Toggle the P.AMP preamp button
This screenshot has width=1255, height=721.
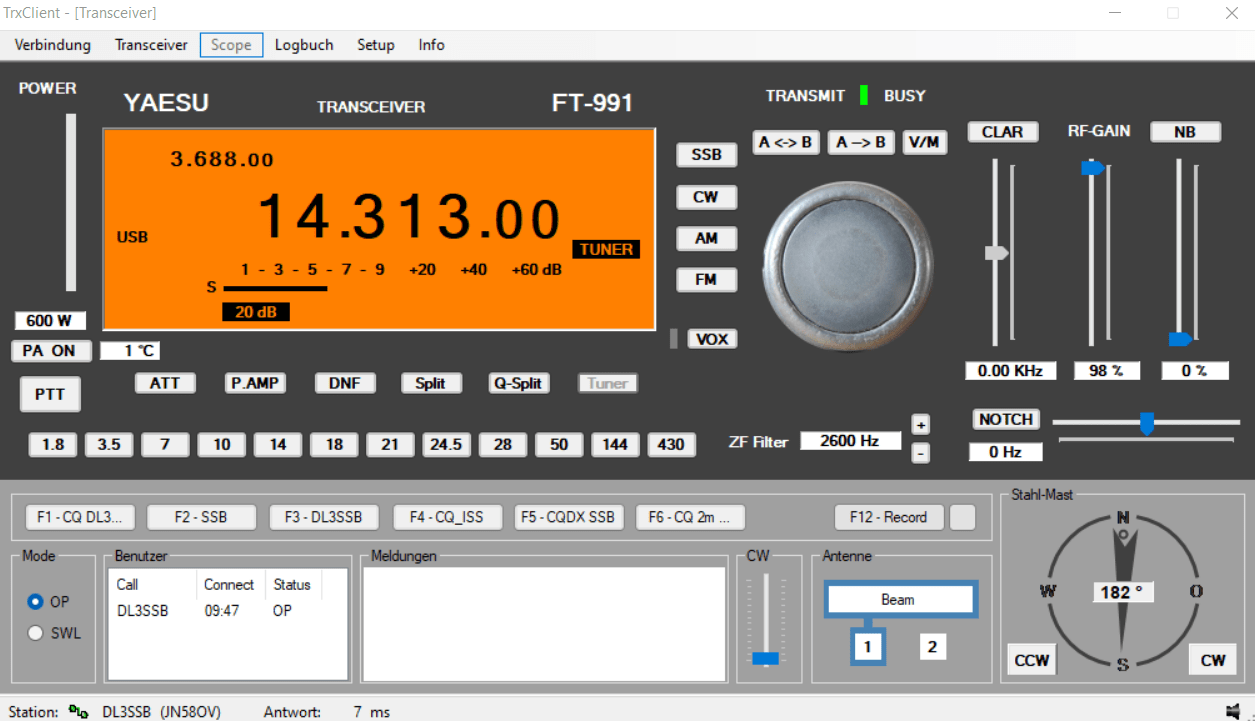(255, 383)
